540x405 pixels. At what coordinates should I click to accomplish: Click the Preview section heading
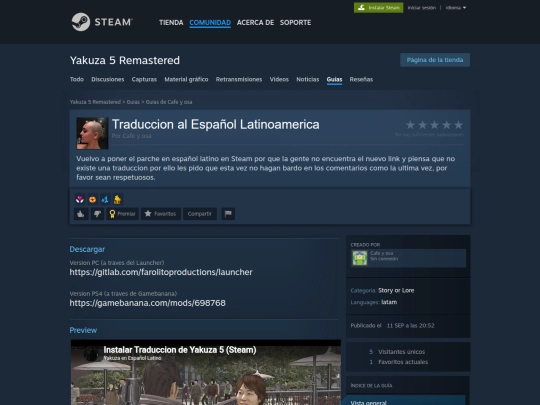click(83, 330)
